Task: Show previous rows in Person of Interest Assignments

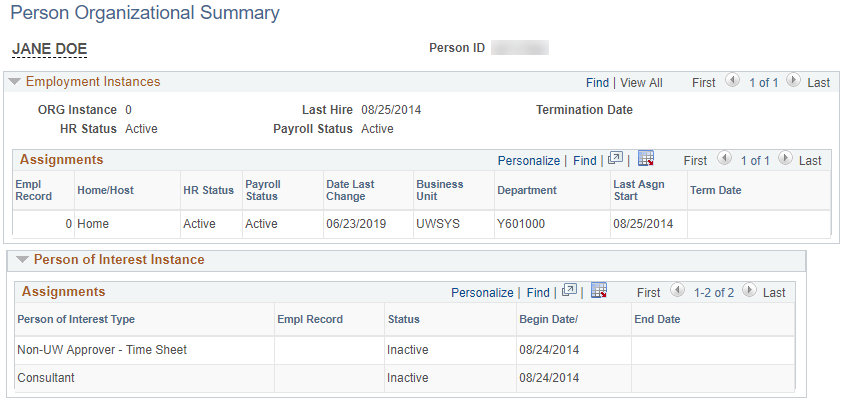Action: [x=677, y=291]
